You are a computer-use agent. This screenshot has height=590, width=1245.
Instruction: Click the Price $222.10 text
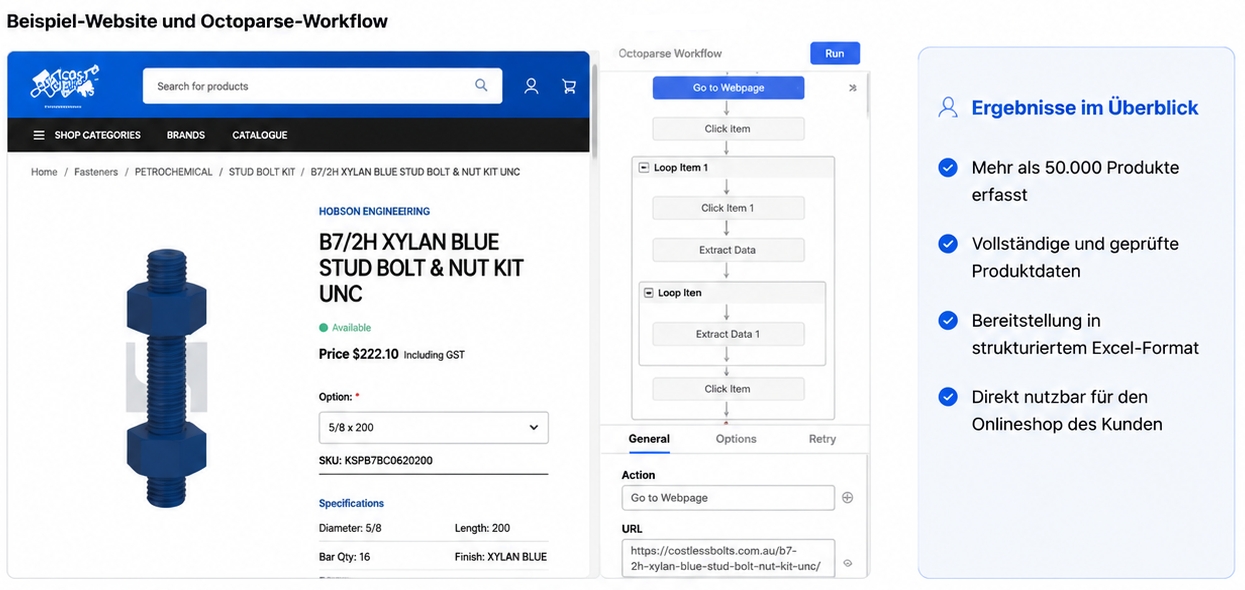[x=358, y=354]
